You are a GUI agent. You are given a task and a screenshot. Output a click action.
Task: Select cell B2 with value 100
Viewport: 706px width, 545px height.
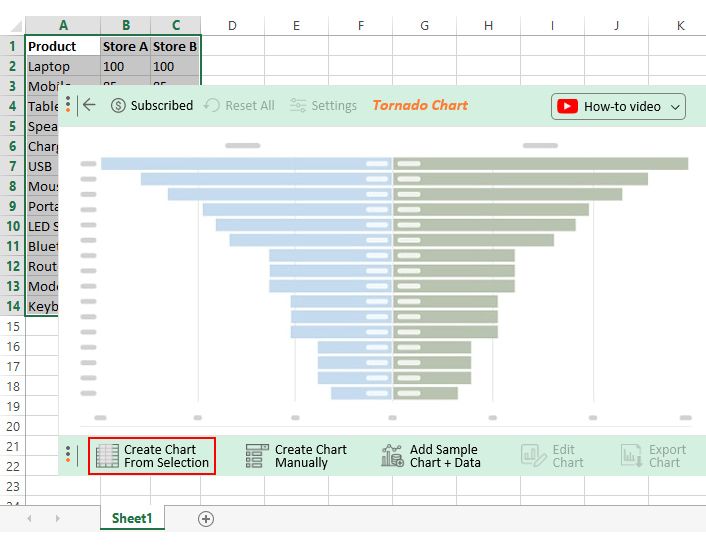click(x=126, y=66)
